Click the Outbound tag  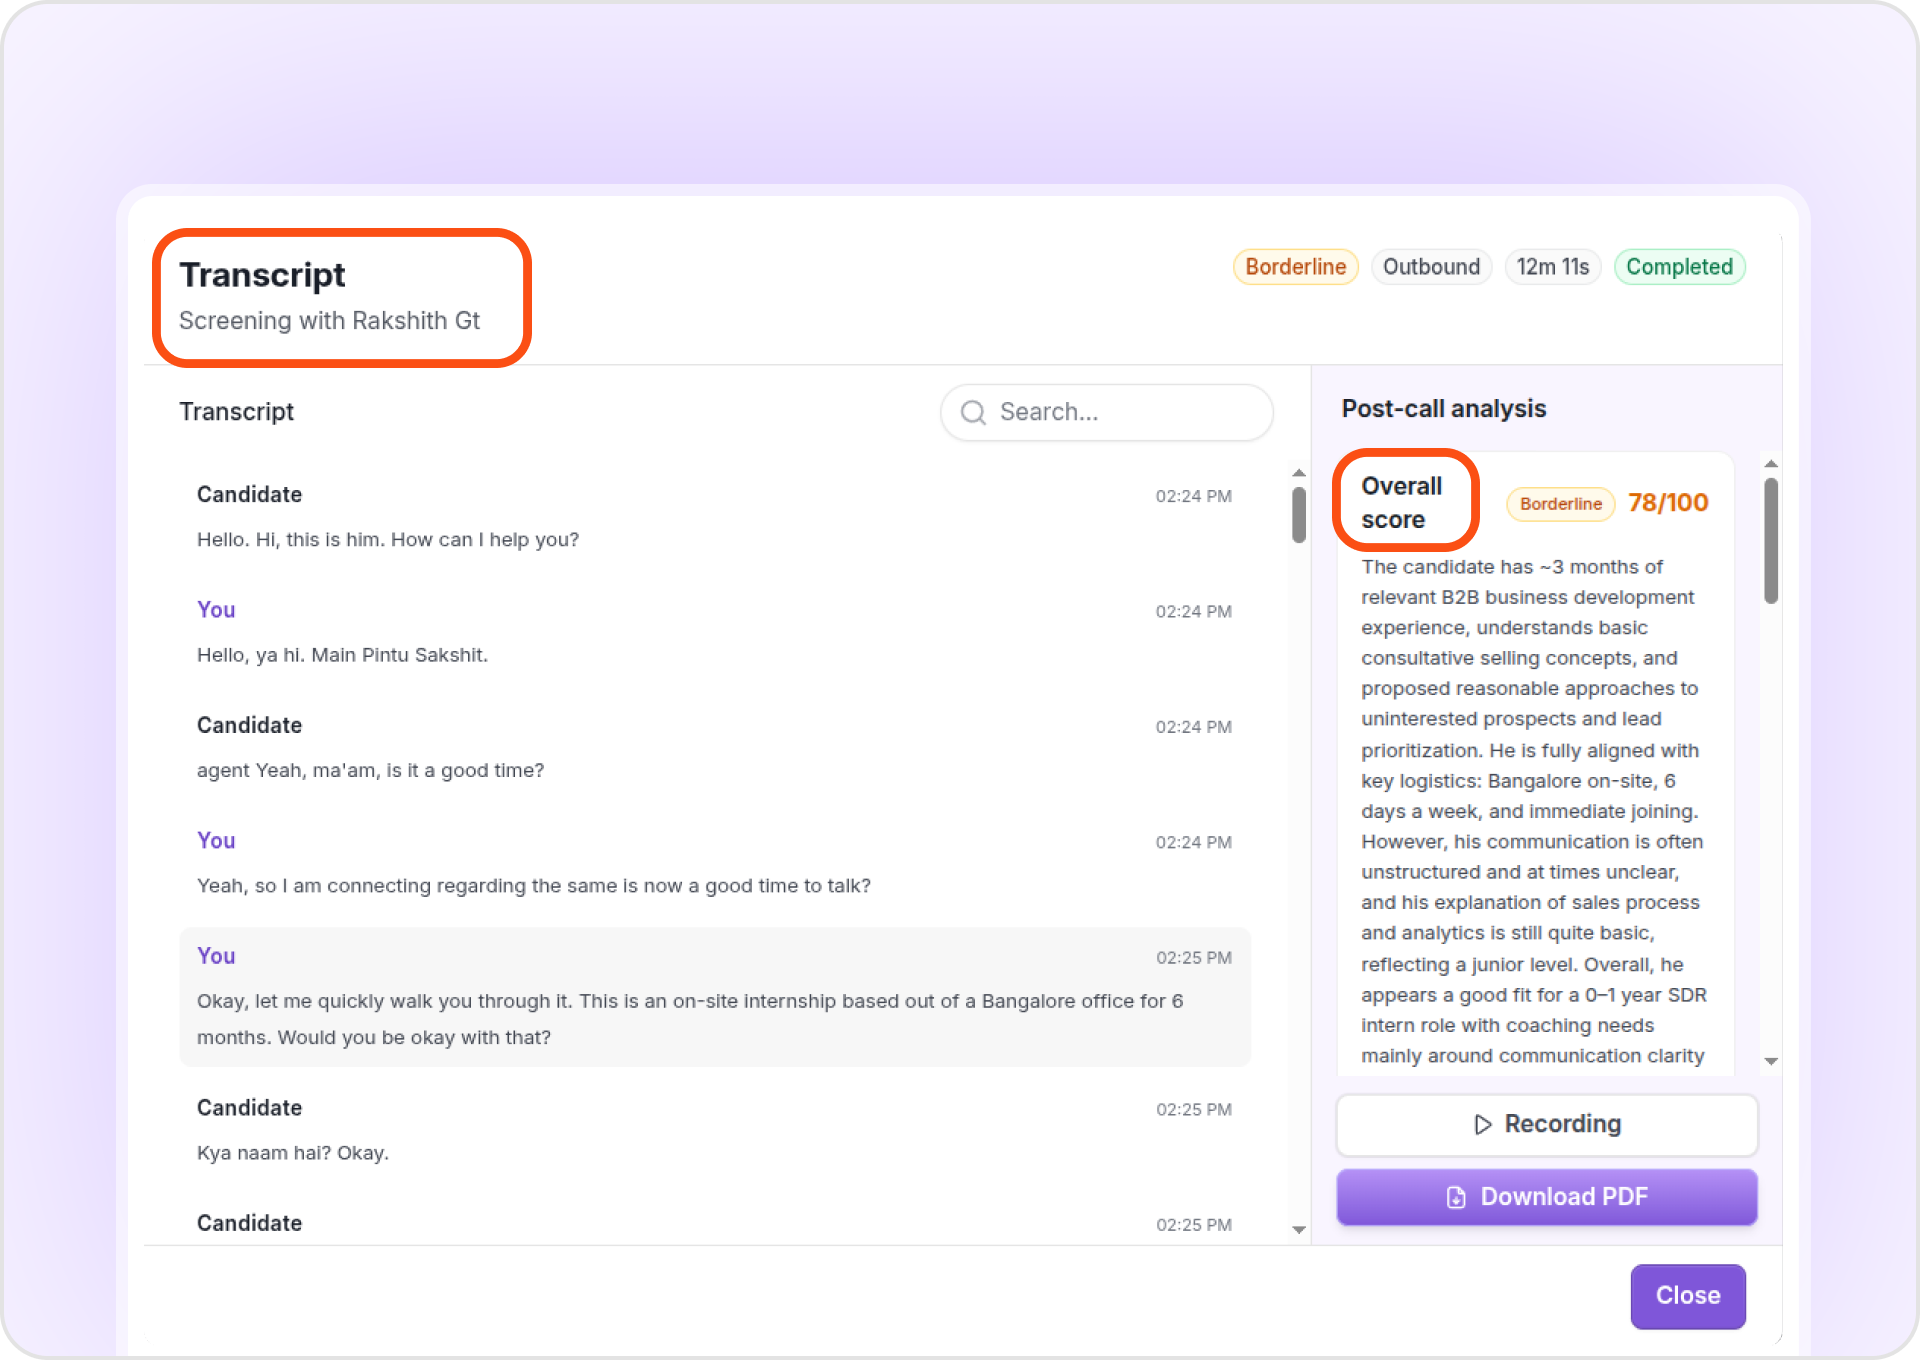[1431, 267]
